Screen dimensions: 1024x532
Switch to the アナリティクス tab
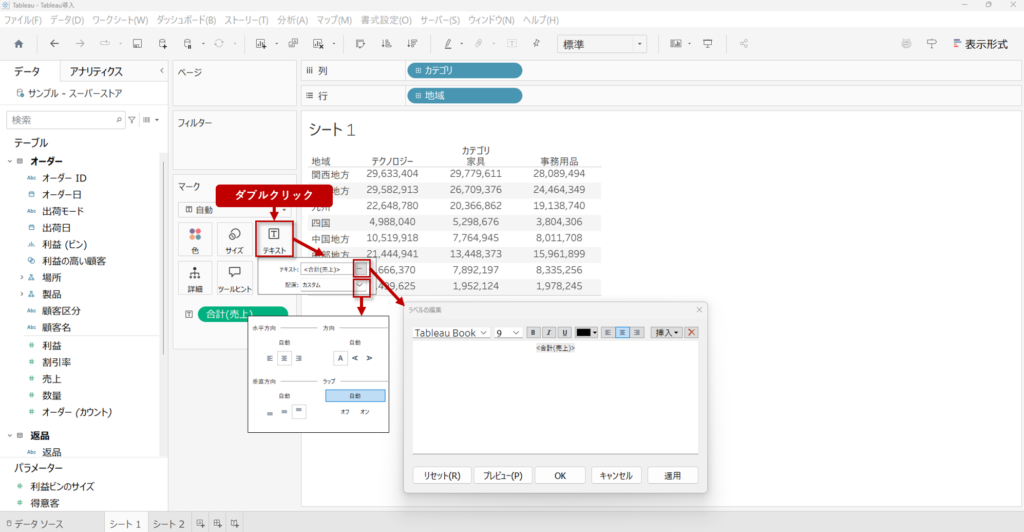click(96, 71)
